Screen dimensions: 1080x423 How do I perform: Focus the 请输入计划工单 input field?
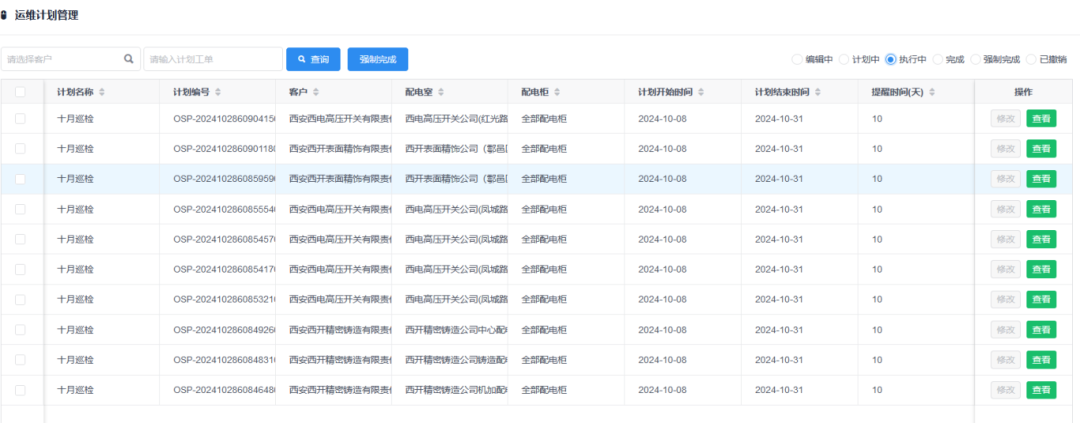pos(212,59)
